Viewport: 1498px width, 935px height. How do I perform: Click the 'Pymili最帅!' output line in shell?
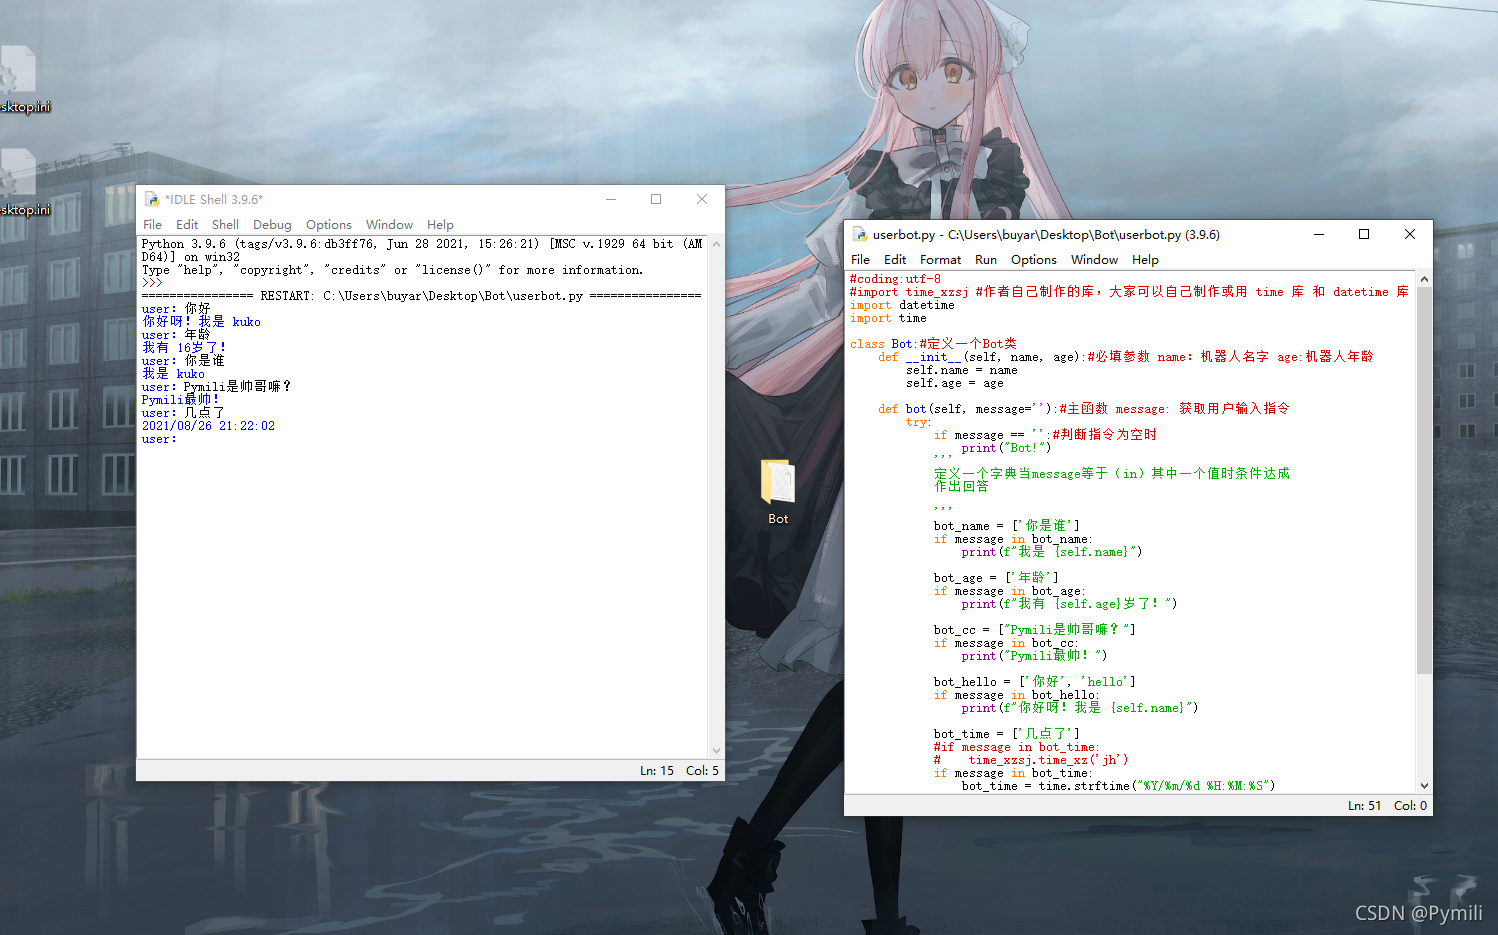pyautogui.click(x=180, y=400)
